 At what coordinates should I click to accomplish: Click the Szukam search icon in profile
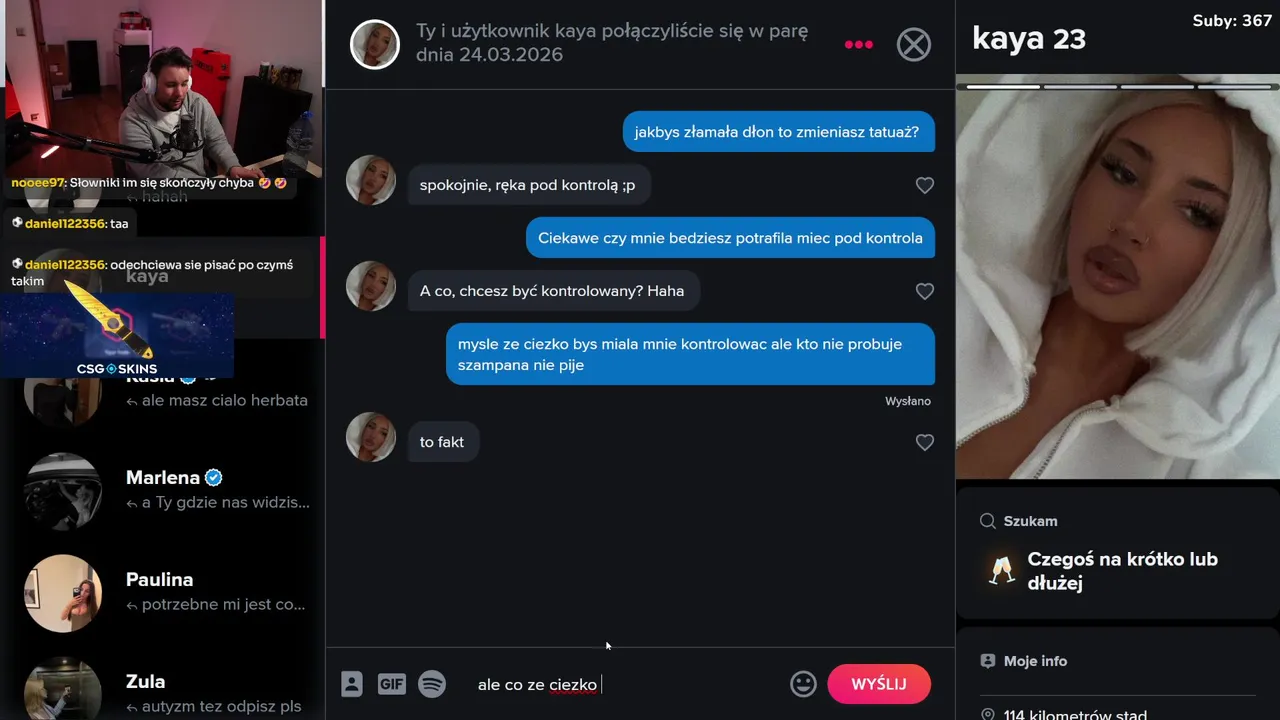pyautogui.click(x=988, y=521)
